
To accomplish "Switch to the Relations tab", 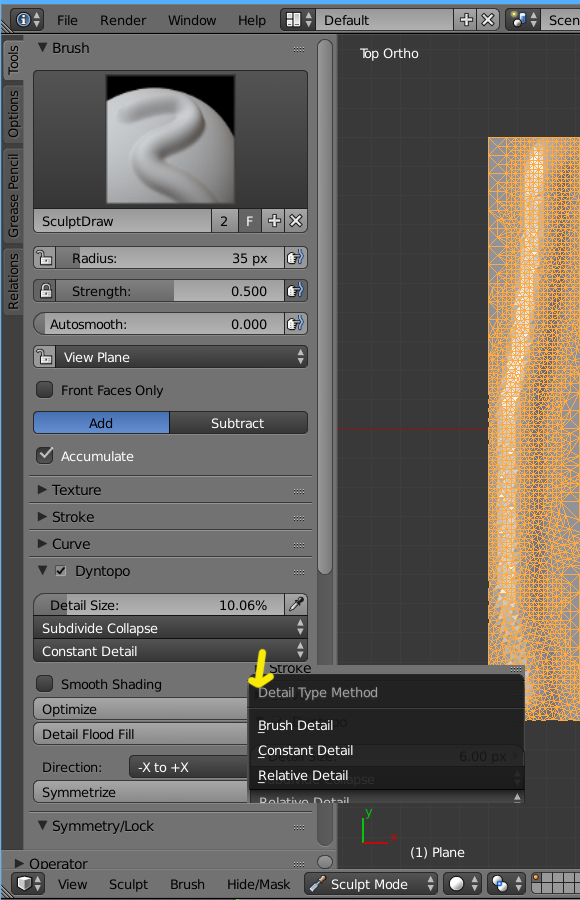I will click(x=13, y=281).
